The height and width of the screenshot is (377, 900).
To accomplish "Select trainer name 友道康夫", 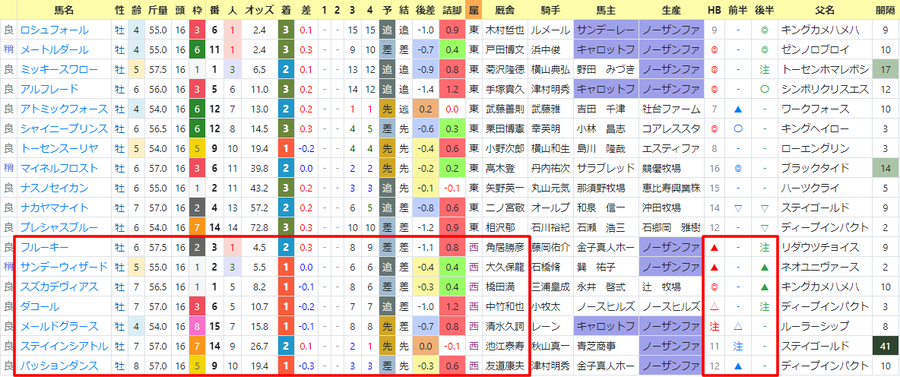I will [505, 366].
